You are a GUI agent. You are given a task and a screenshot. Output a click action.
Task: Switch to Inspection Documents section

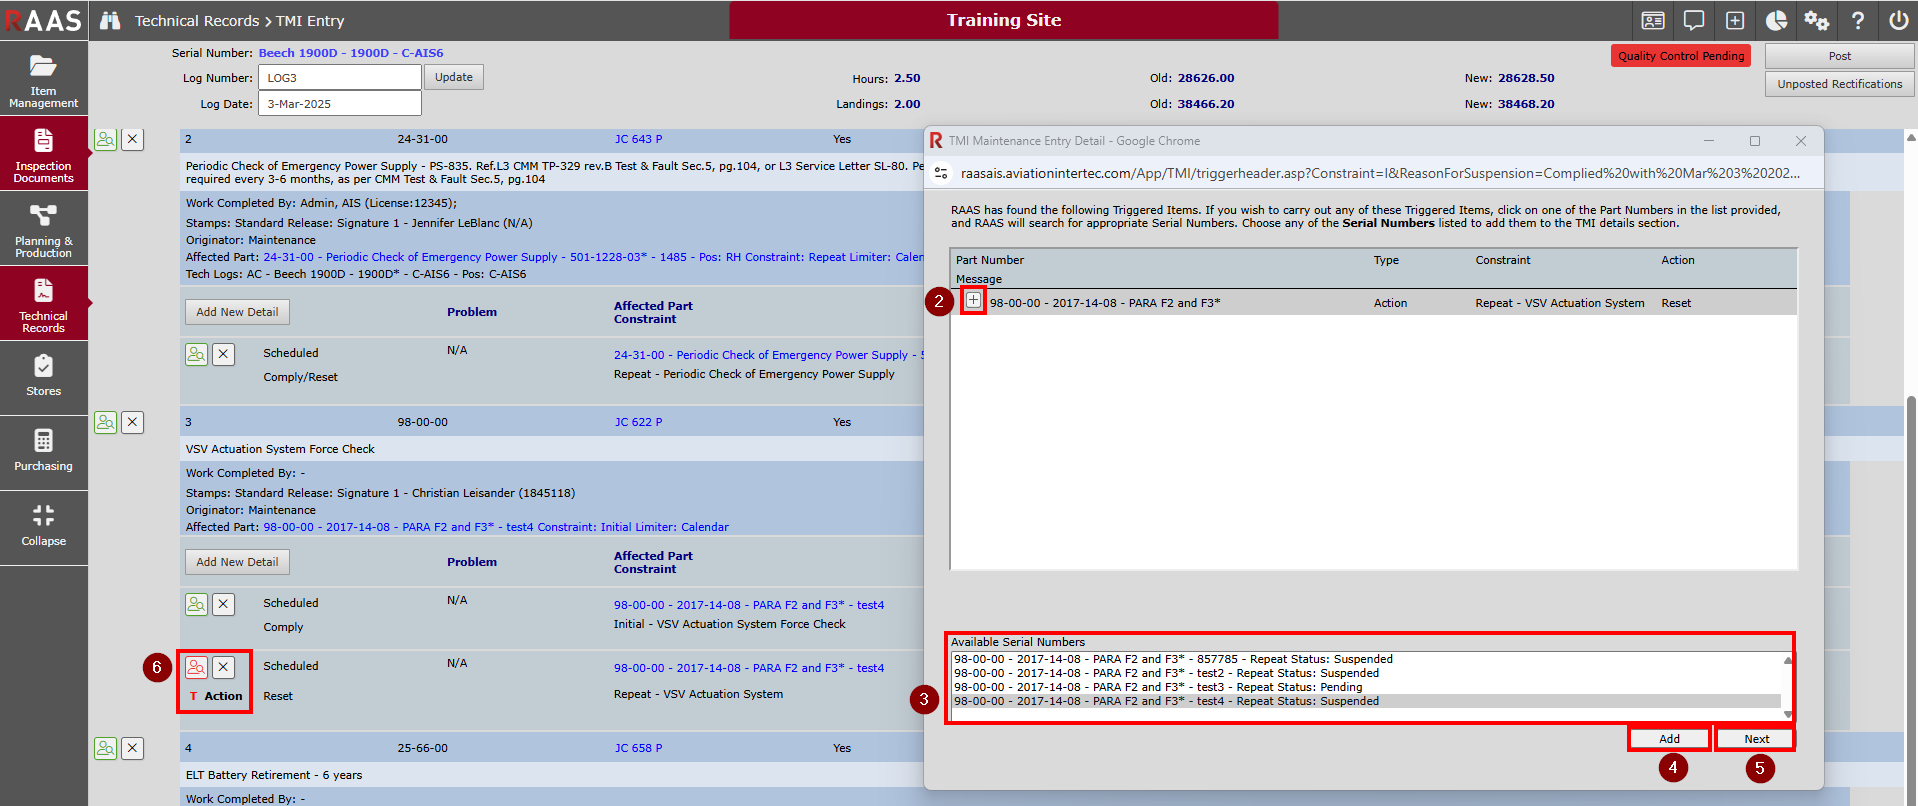click(43, 154)
